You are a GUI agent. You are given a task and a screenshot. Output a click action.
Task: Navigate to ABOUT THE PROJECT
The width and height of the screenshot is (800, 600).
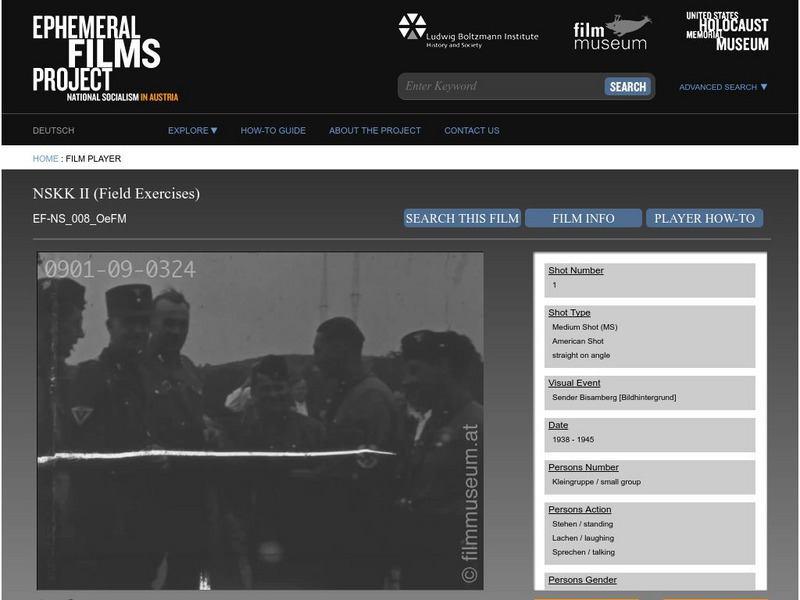[x=375, y=130]
